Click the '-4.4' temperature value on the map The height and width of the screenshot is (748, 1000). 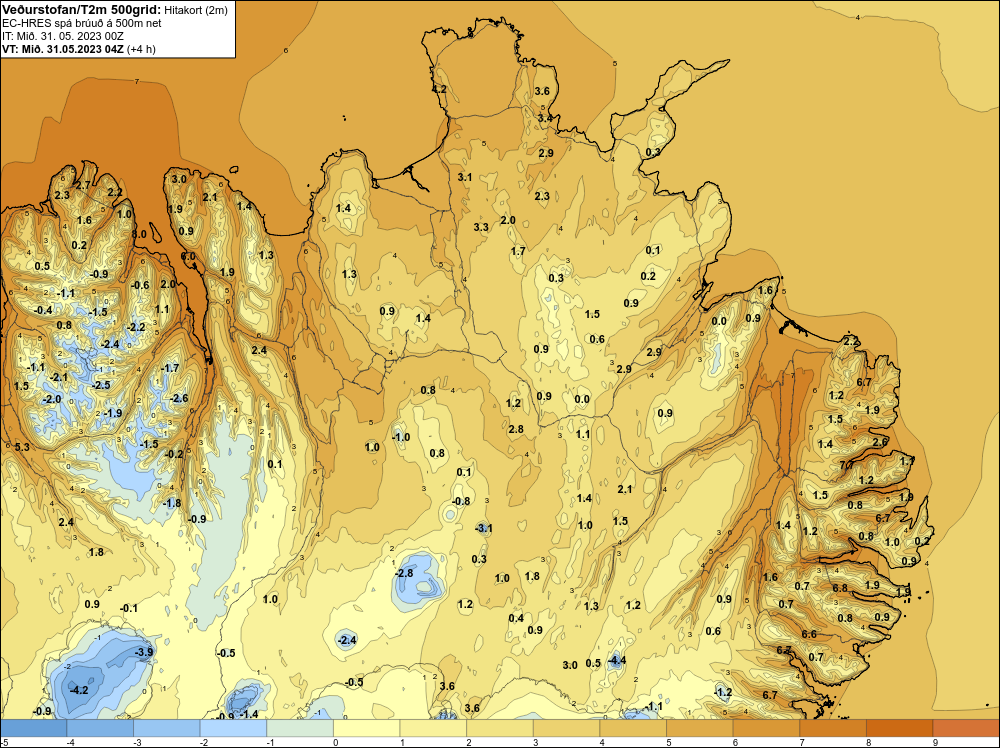[x=616, y=660]
